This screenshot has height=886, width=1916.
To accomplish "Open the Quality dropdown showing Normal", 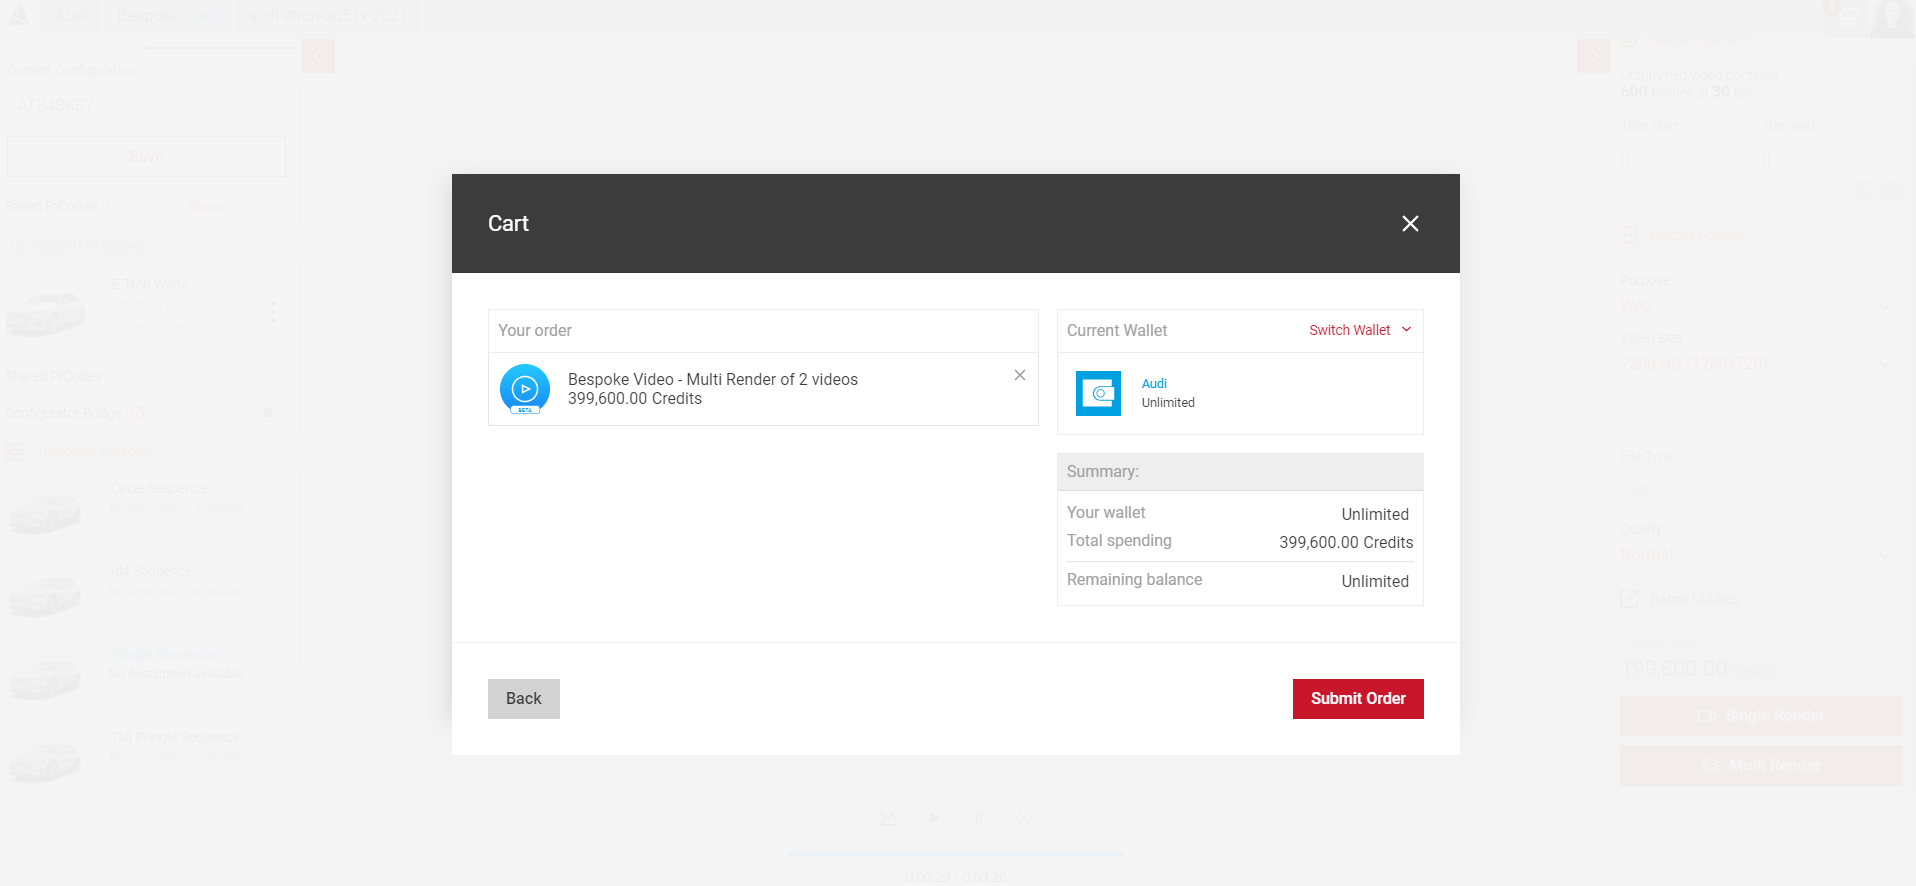I will (x=1757, y=554).
